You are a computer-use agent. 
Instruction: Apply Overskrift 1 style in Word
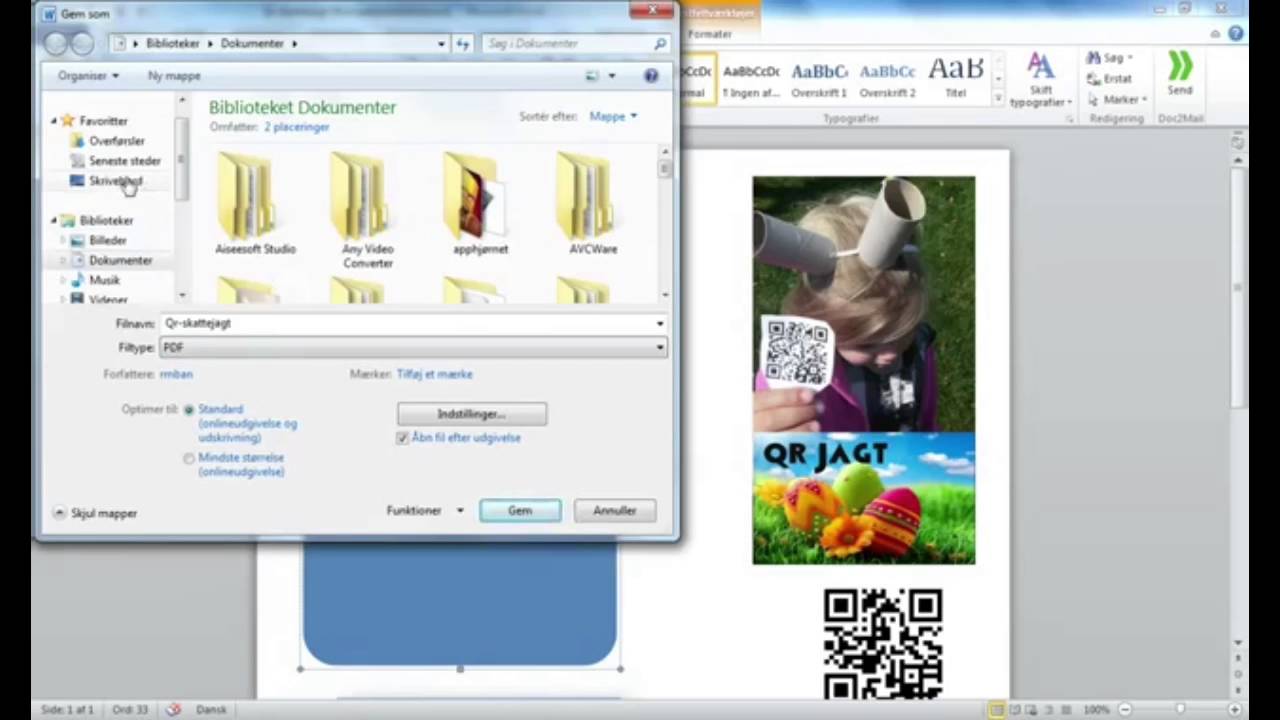point(819,80)
